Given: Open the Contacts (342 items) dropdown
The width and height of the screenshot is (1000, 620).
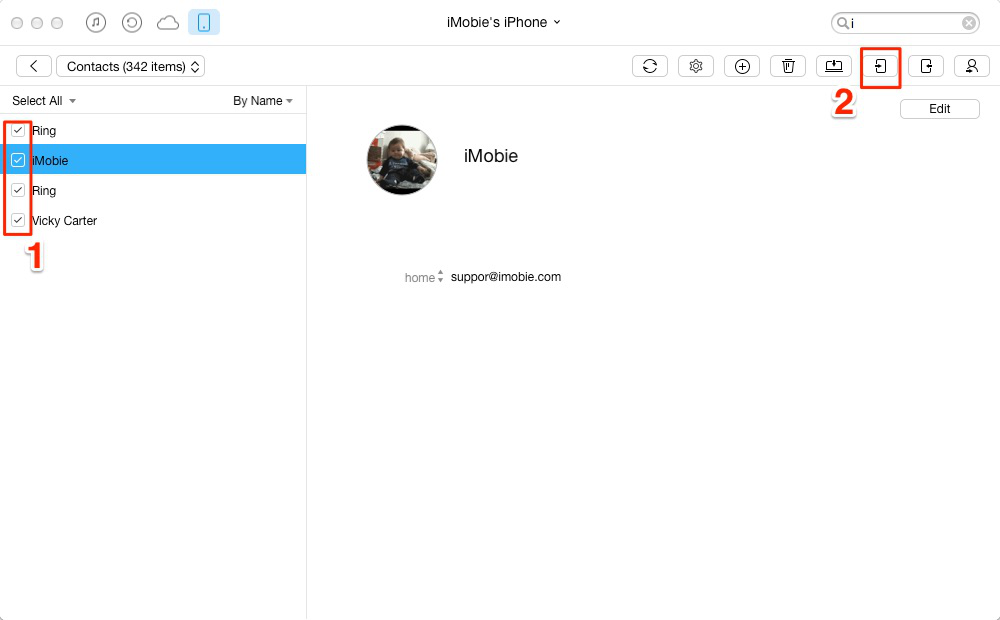Looking at the screenshot, I should pos(131,66).
